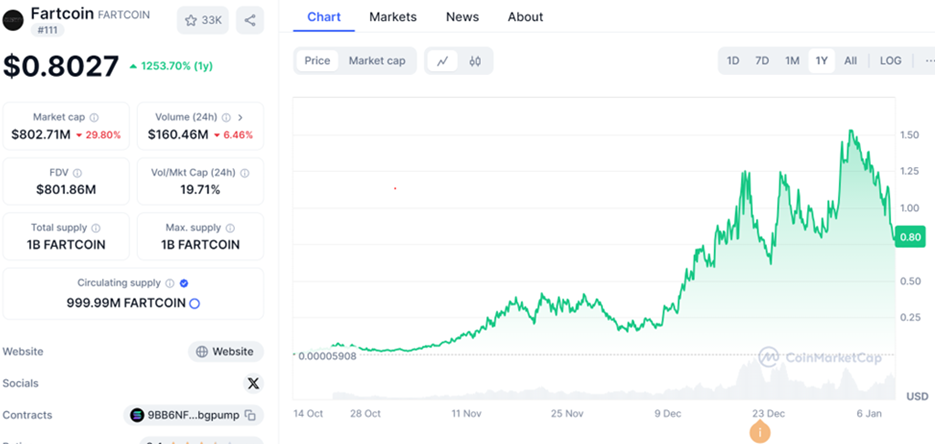Select the Price toggle option
Viewport: 940px width, 444px height.
click(317, 61)
